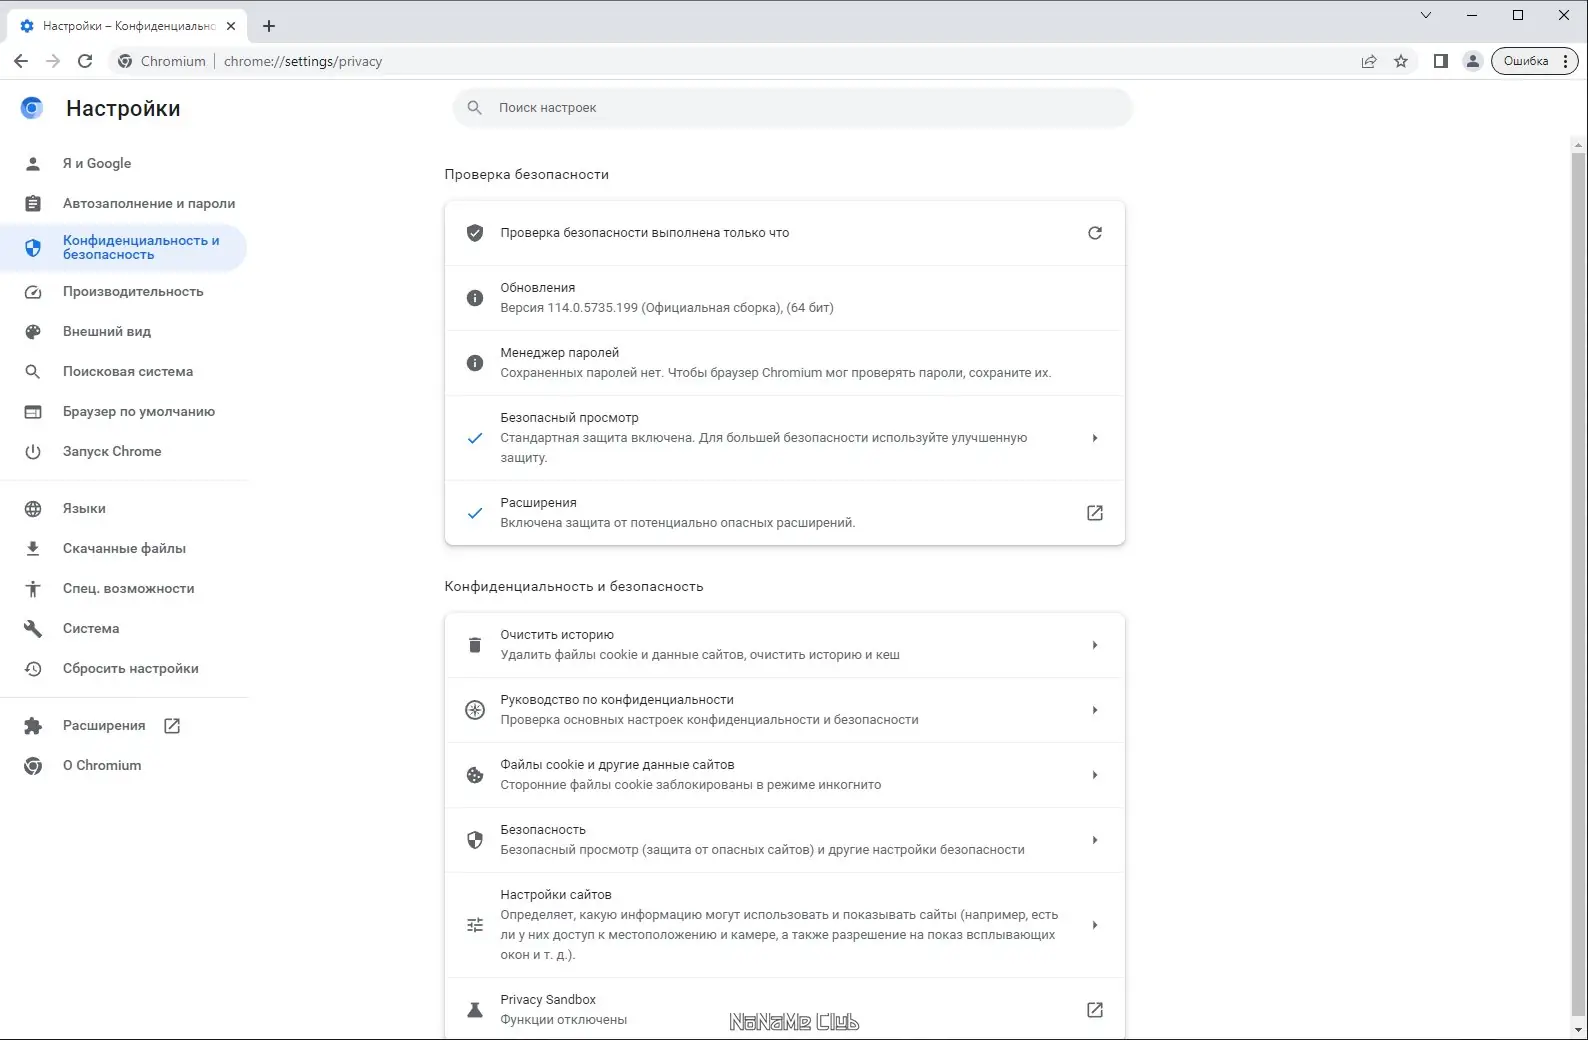
Task: Expand cookies and site data row
Action: 1095,775
